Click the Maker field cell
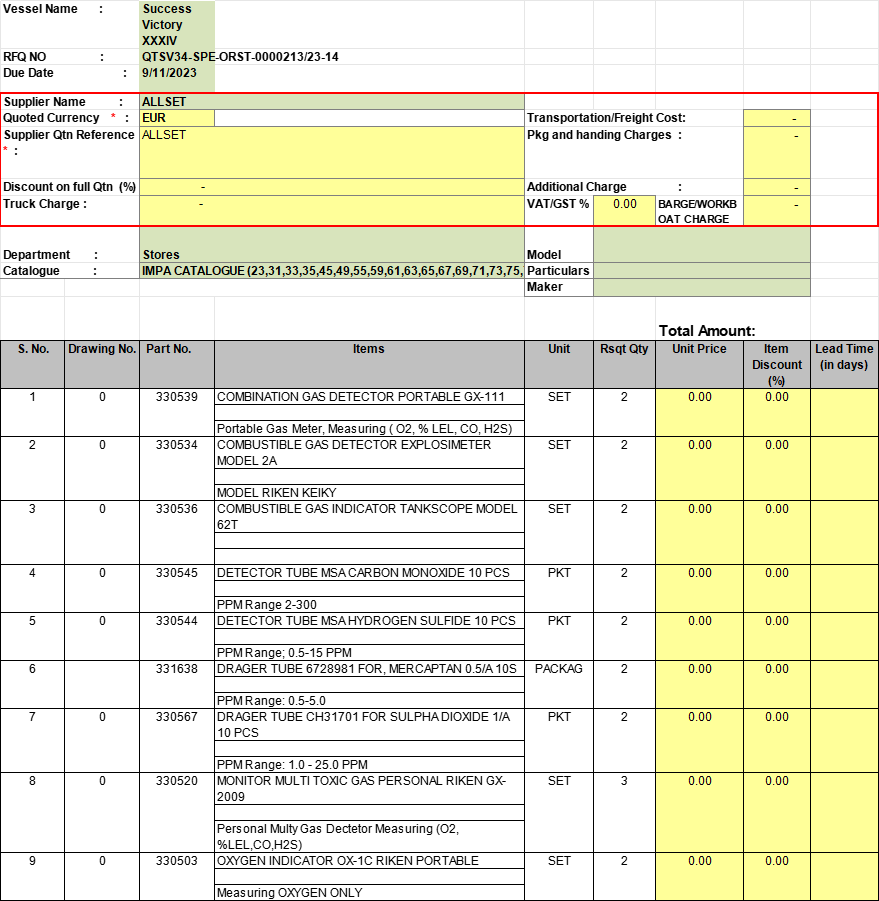The image size is (879, 901). (701, 288)
